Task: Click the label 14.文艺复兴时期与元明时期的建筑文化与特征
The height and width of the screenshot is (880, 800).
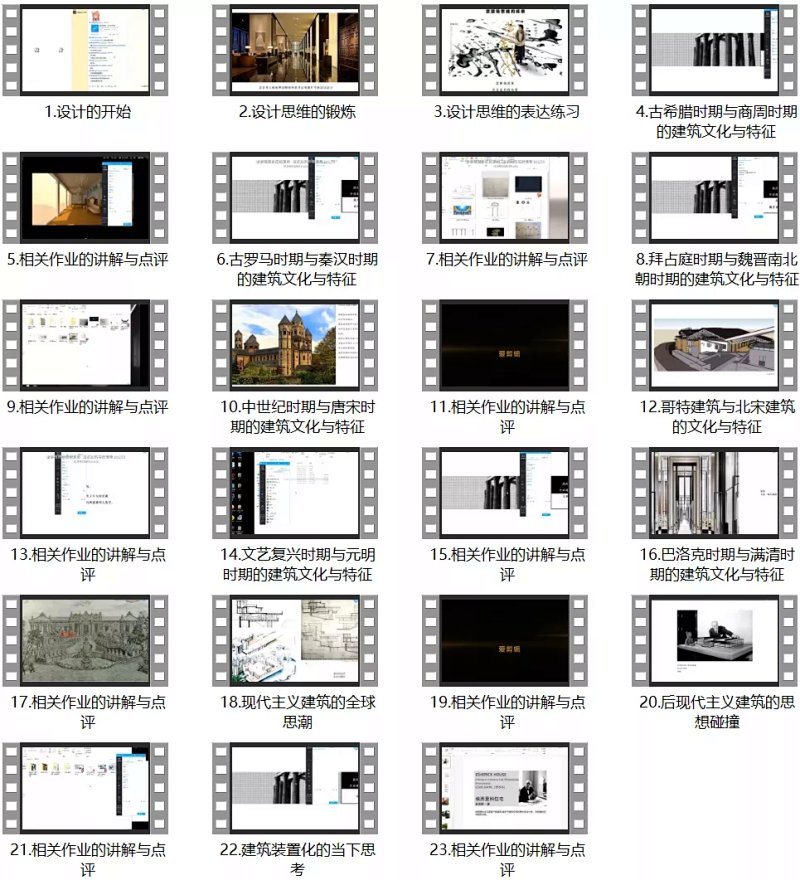Action: 296,564
